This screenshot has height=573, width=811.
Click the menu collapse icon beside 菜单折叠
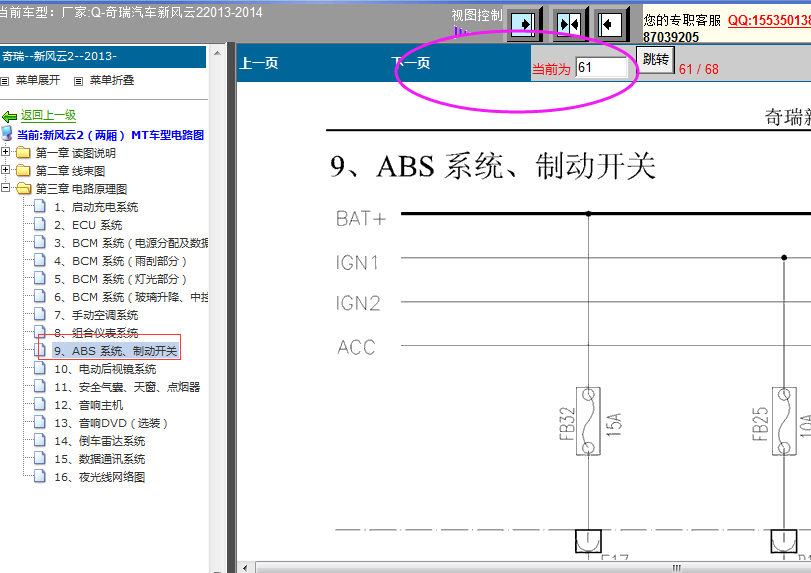pyautogui.click(x=78, y=81)
